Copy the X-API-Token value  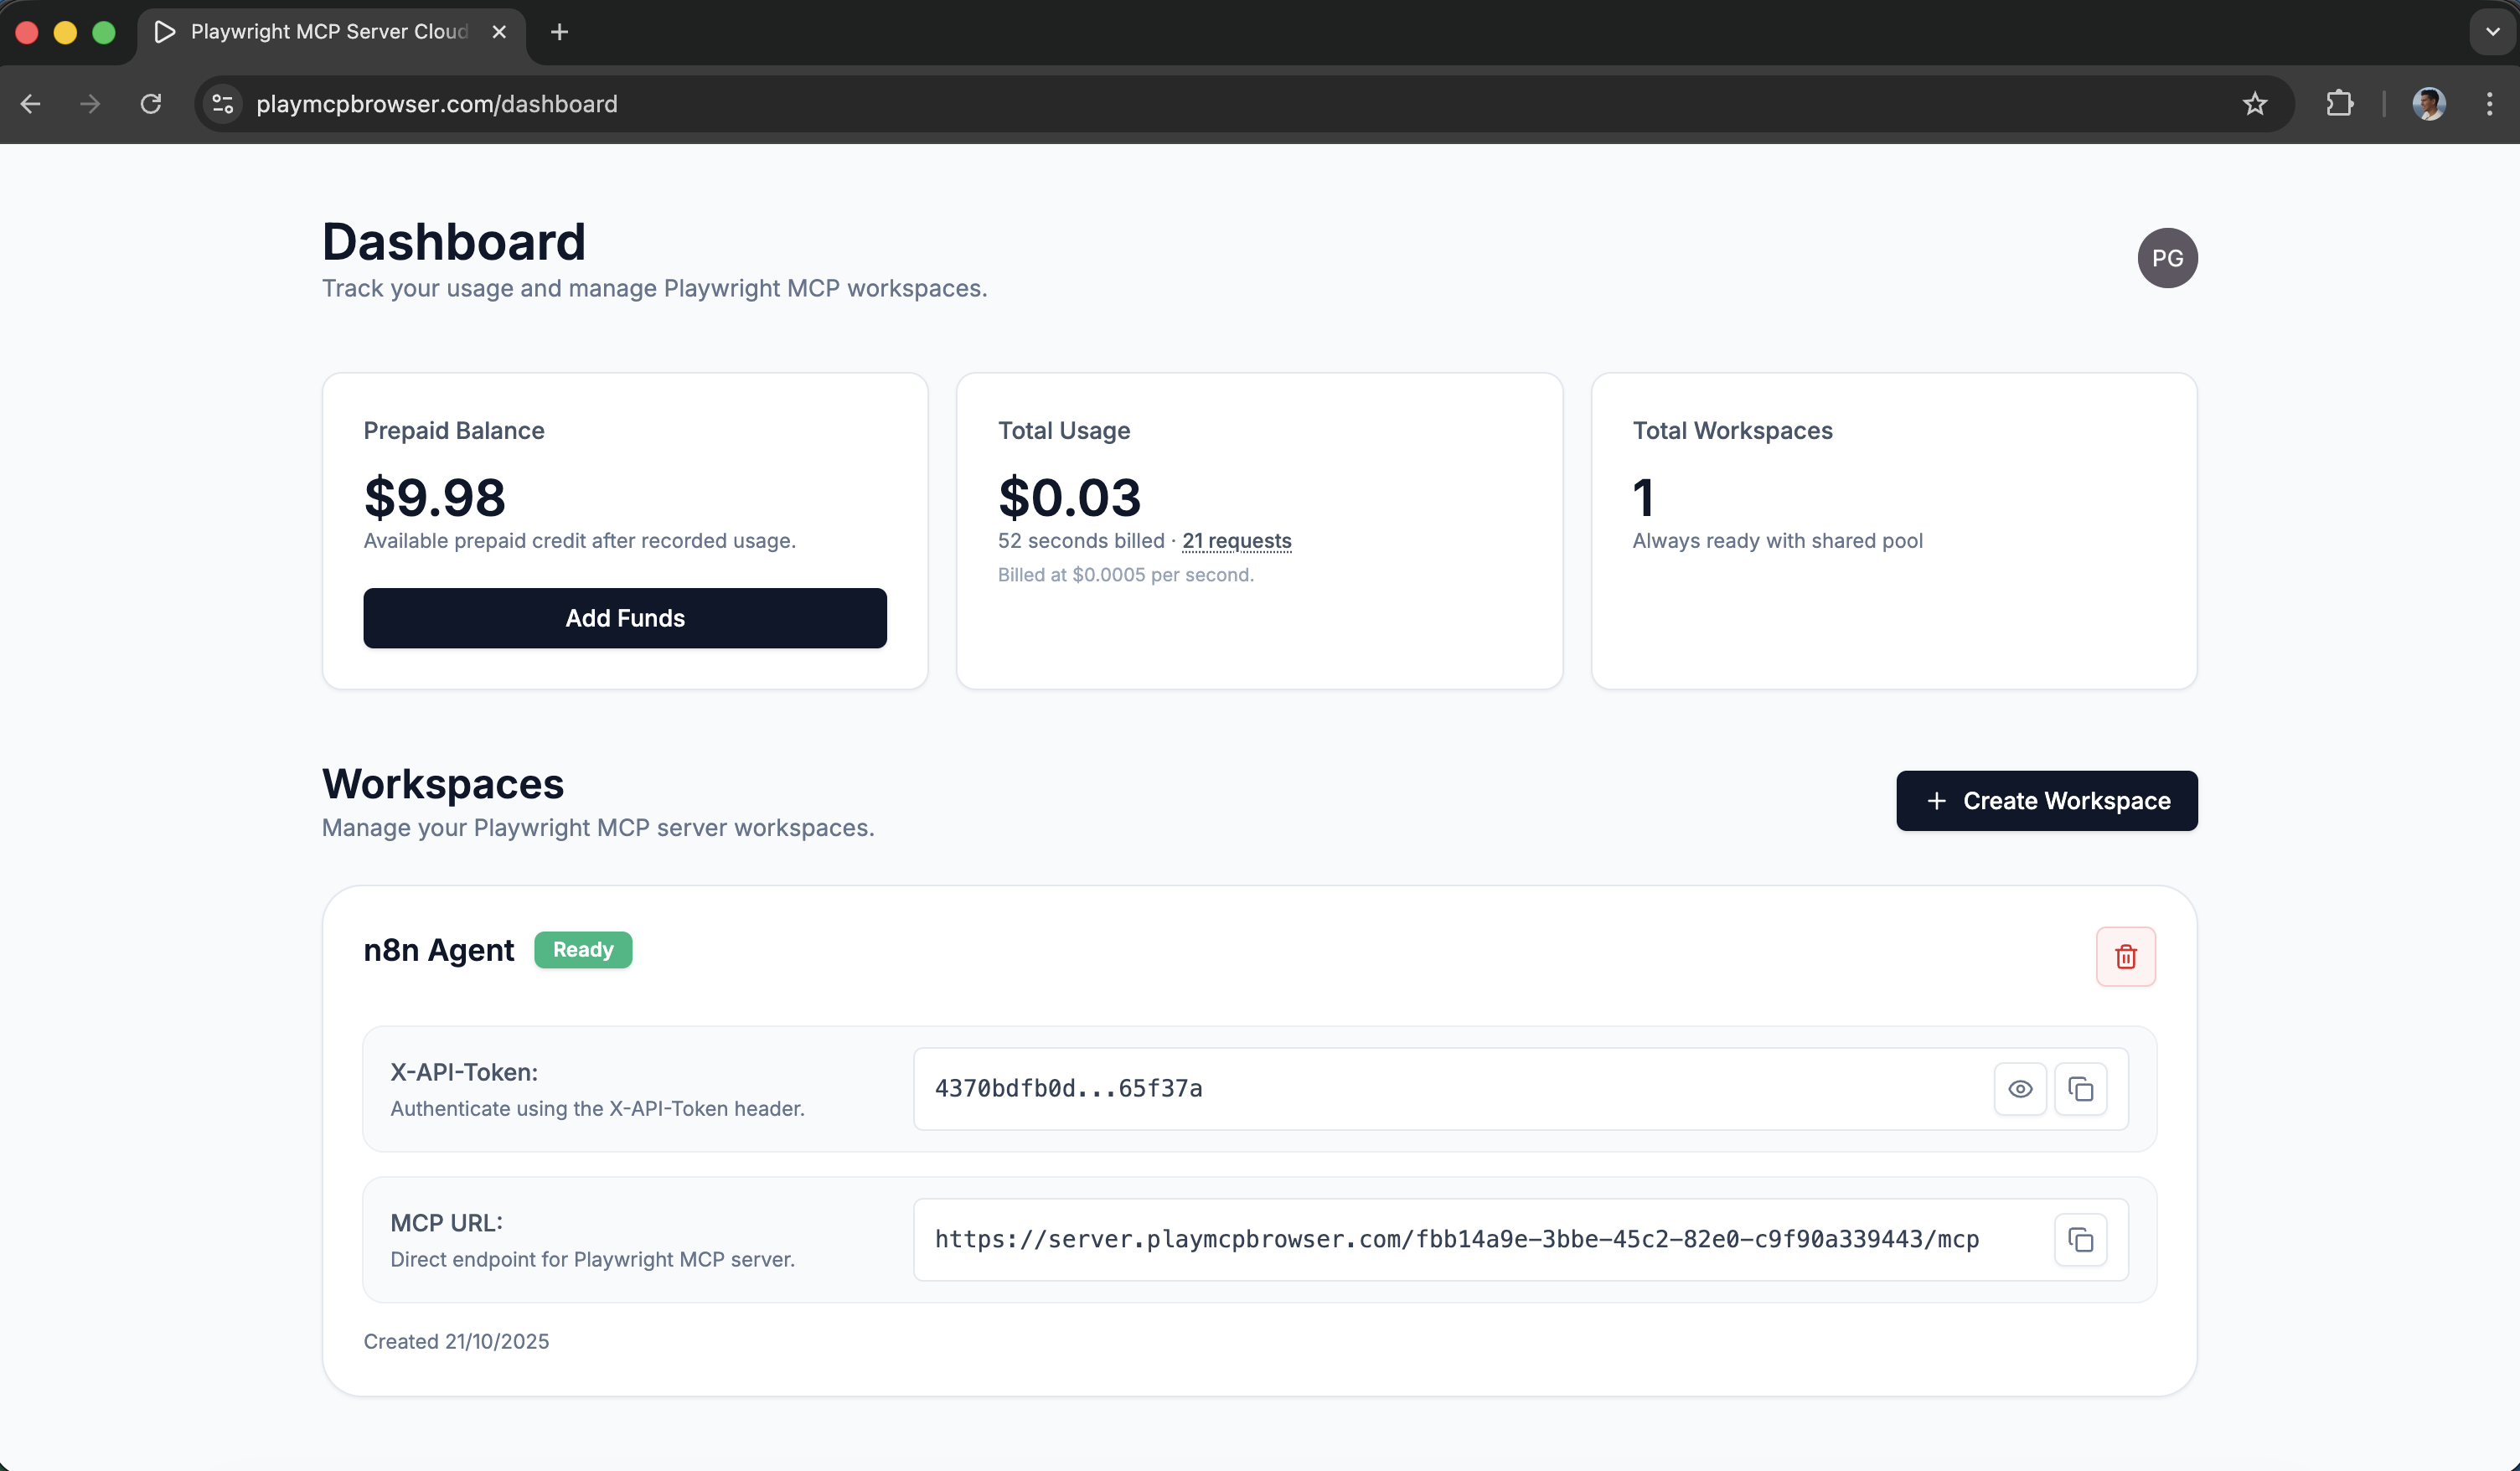(2080, 1089)
